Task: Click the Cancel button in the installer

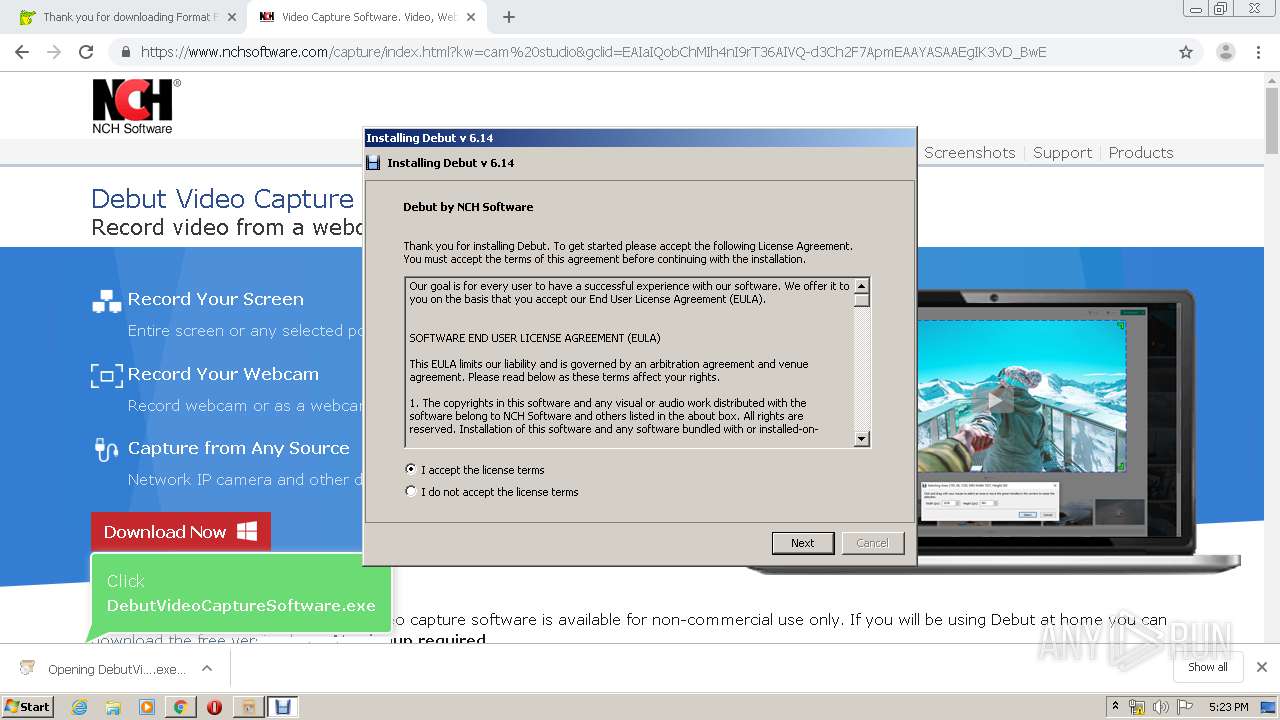Action: point(872,543)
